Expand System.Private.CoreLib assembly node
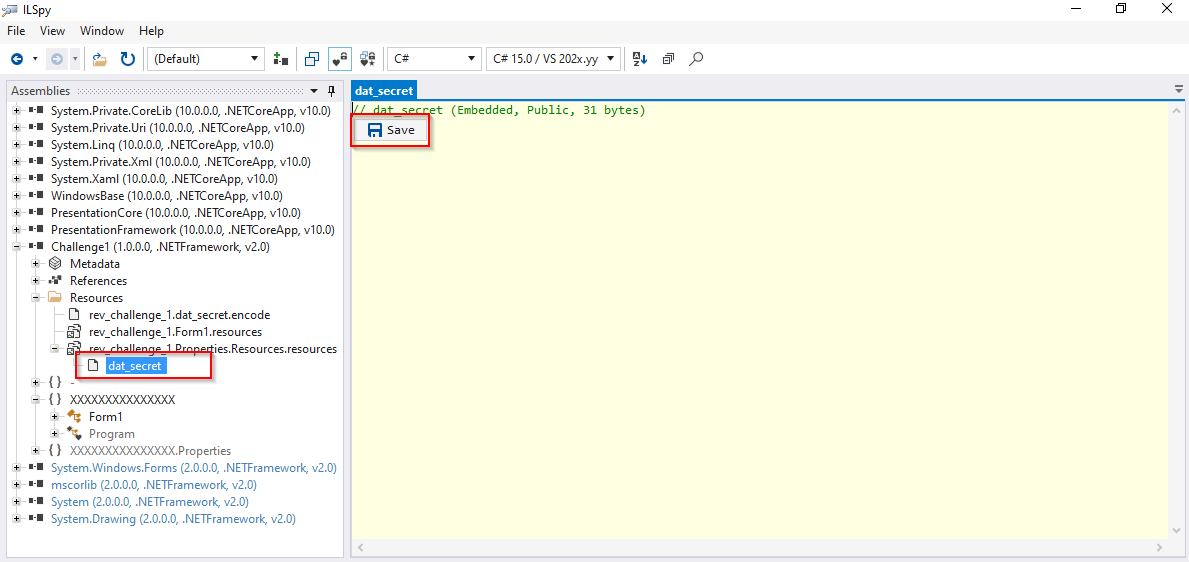The image size is (1189, 562). click(17, 111)
